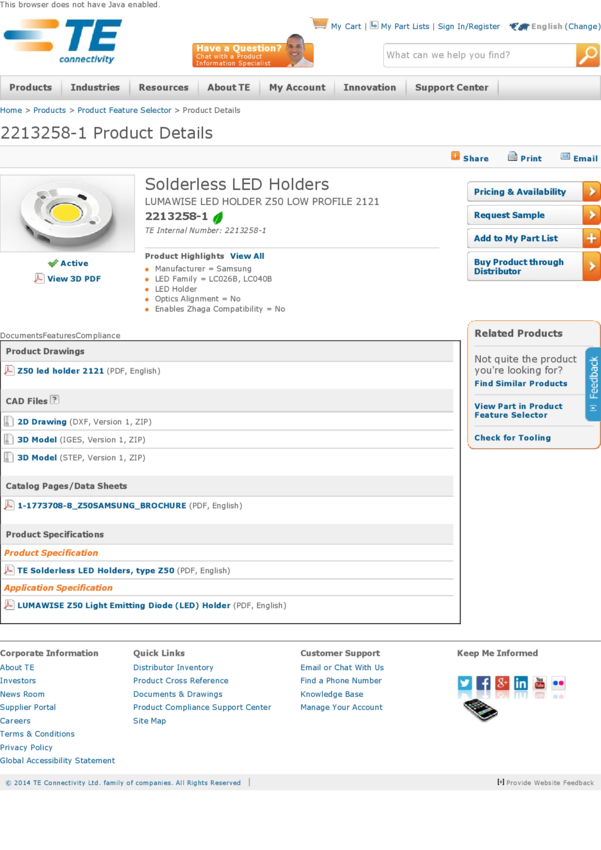Open the Support Center menu
Image resolution: width=601 pixels, height=850 pixels.
coord(451,87)
